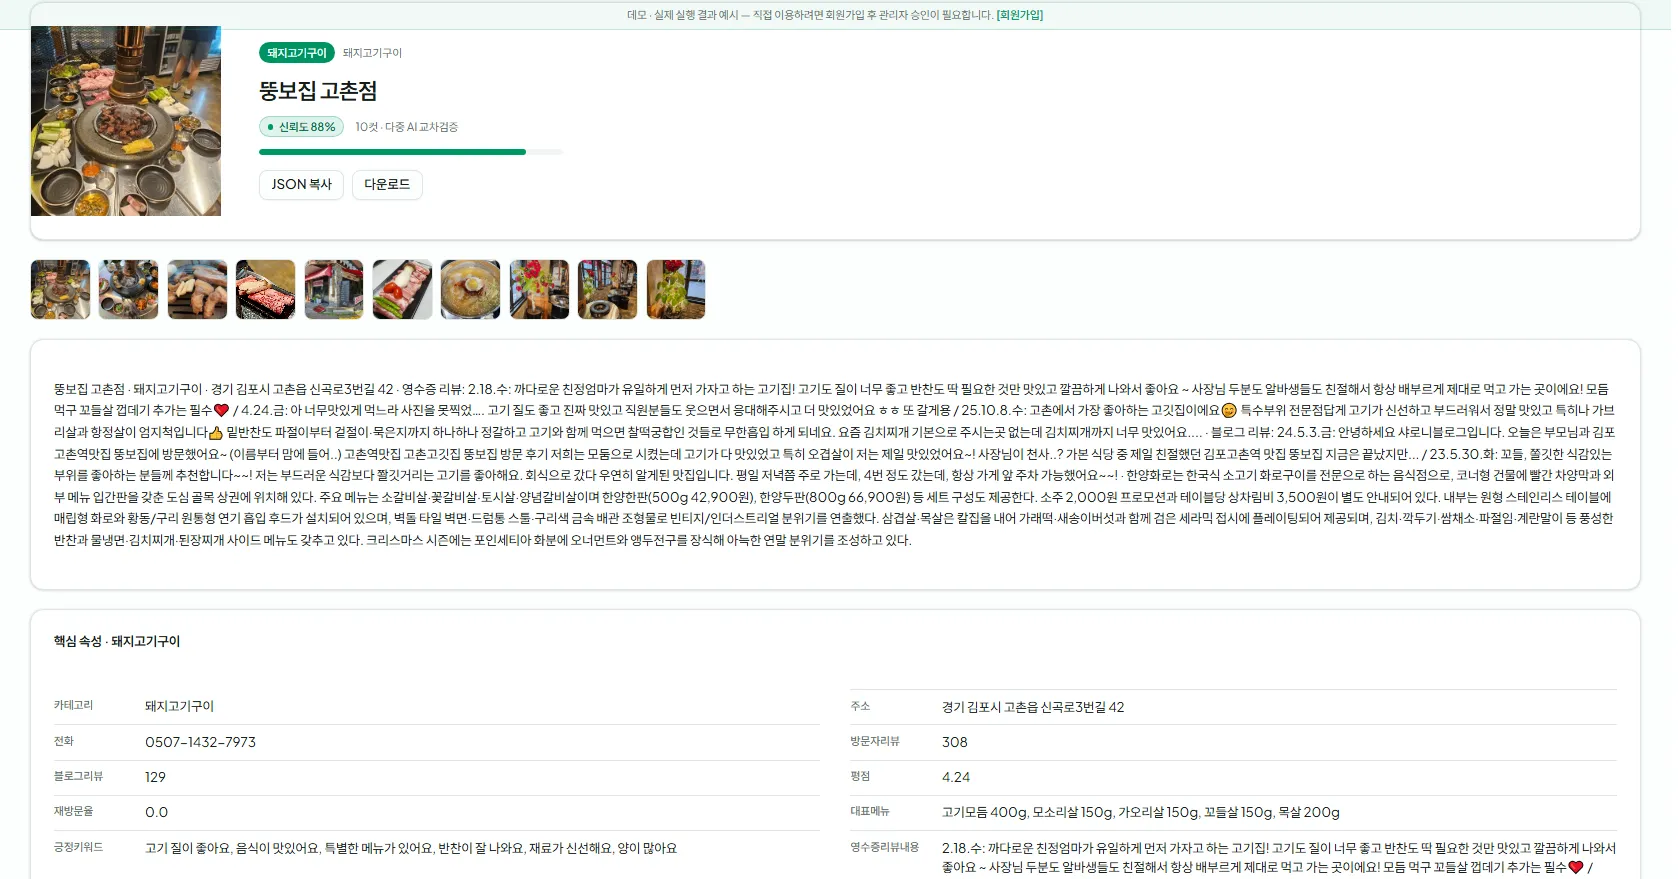1678x879 pixels.
Task: Select thumbnail of interior tables by windows
Action: [x=607, y=290]
